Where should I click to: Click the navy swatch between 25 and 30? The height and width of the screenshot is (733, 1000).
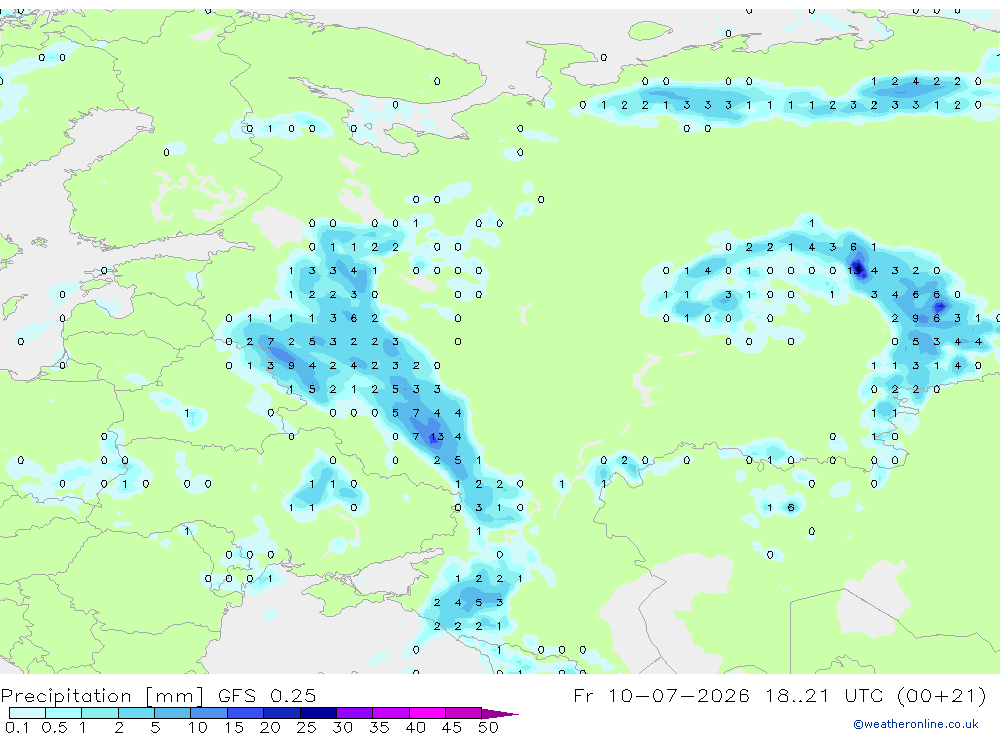tap(318, 713)
